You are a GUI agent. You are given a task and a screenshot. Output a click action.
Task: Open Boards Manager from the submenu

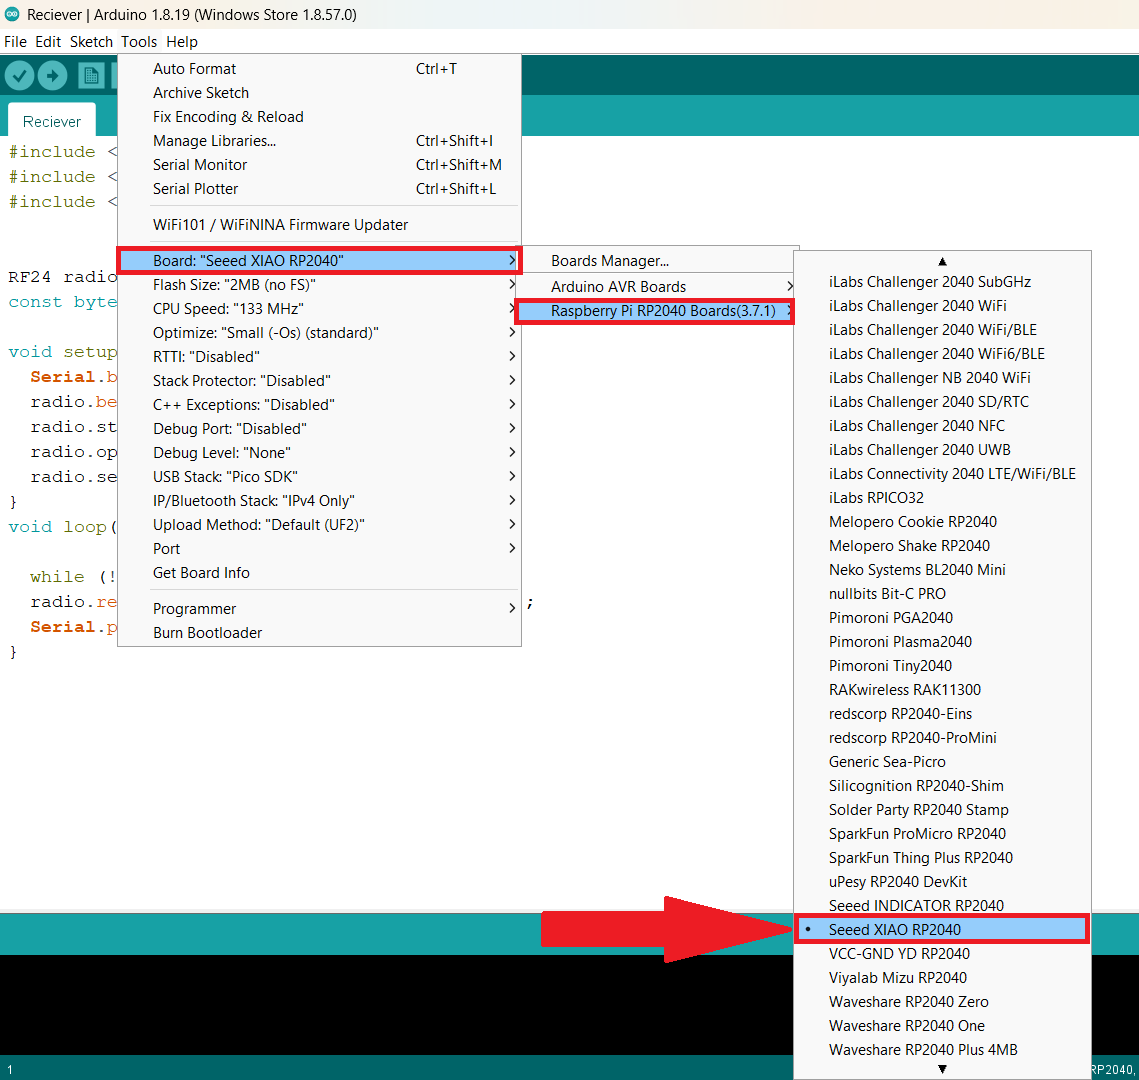(610, 261)
